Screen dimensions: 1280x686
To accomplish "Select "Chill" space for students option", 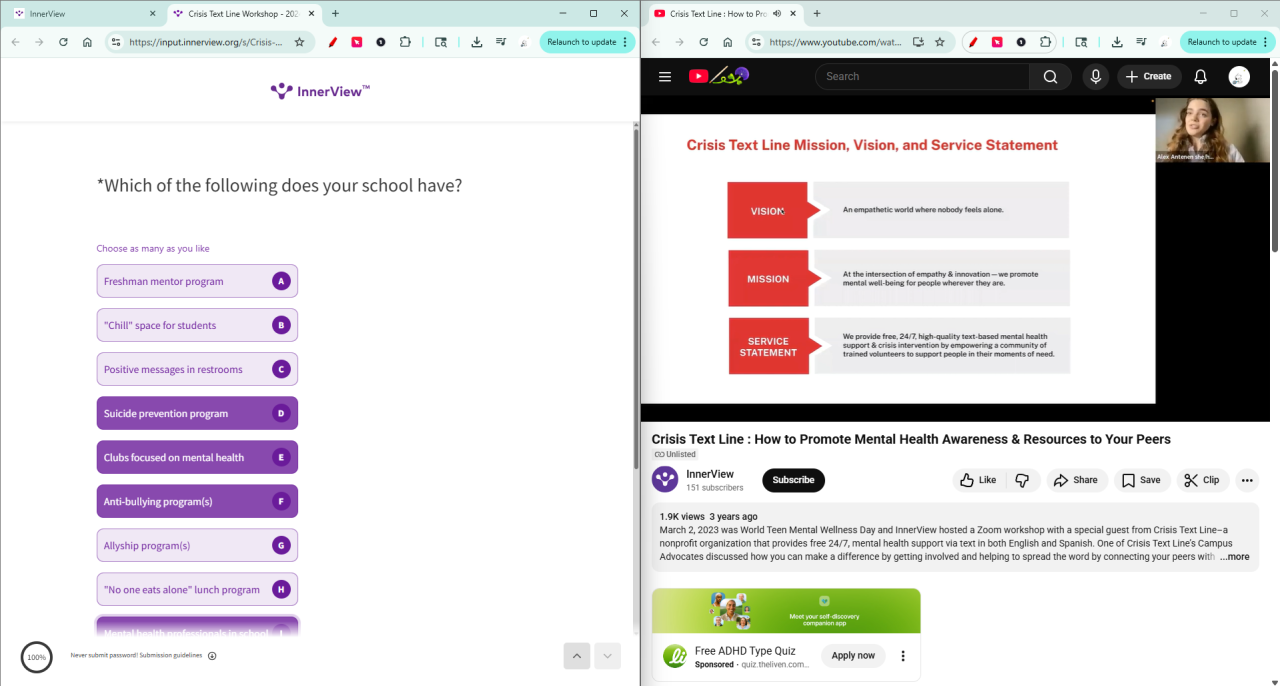I will tap(197, 325).
